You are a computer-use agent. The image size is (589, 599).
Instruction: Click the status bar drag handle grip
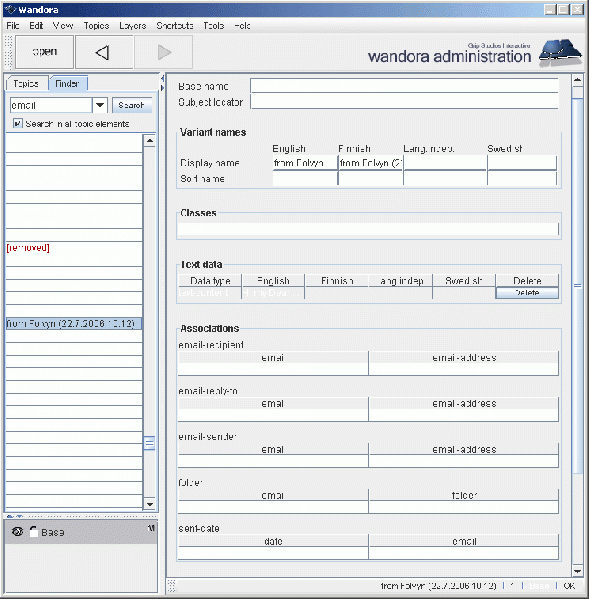(x=172, y=585)
